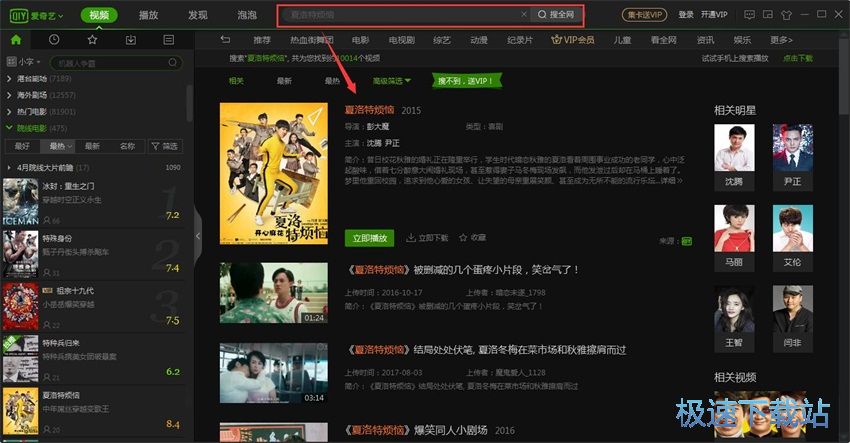The width and height of the screenshot is (850, 443).
Task: Open the deleted scenes video thumbnail 01:24
Action: click(x=274, y=293)
